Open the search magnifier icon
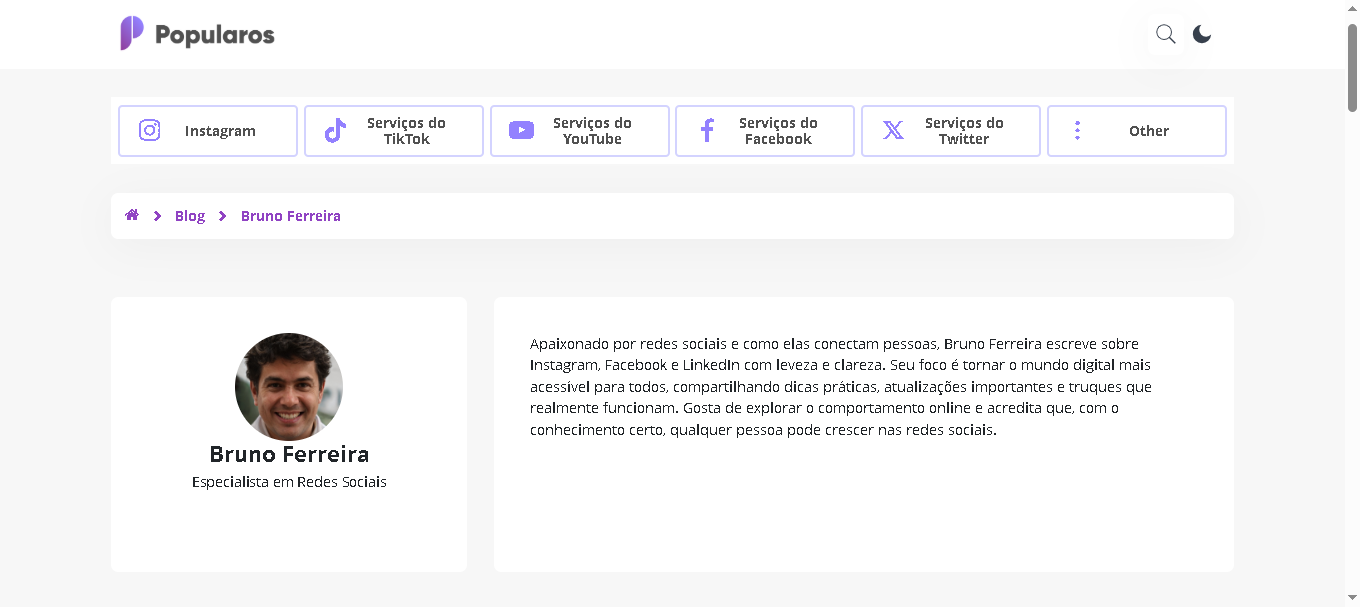1360x607 pixels. click(x=1164, y=33)
